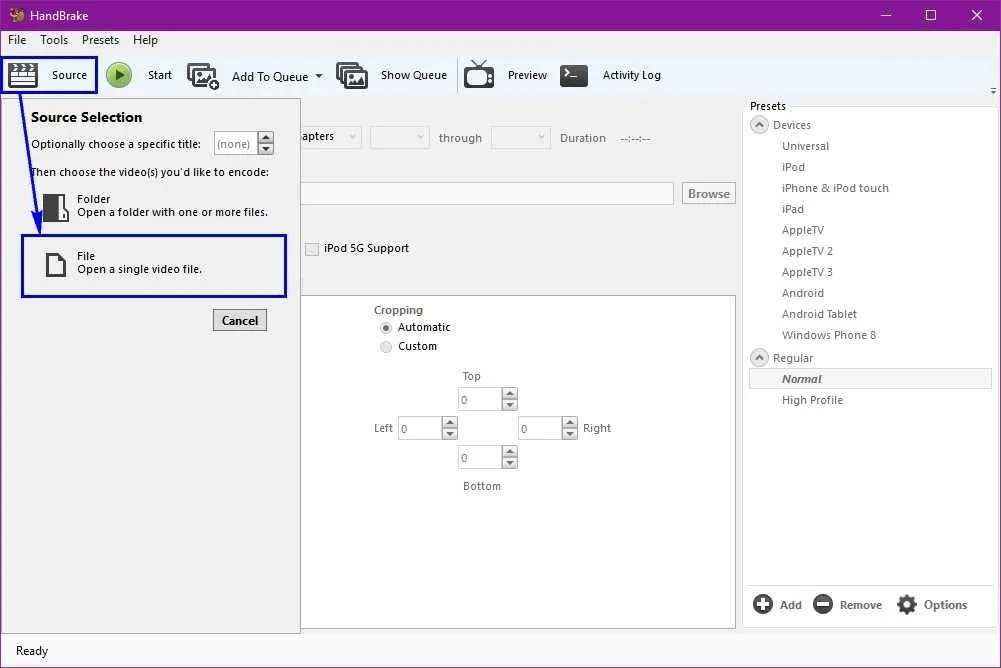Click the HandBrake app icon in title bar
Viewport: 1001px width, 668px height.
coord(17,15)
